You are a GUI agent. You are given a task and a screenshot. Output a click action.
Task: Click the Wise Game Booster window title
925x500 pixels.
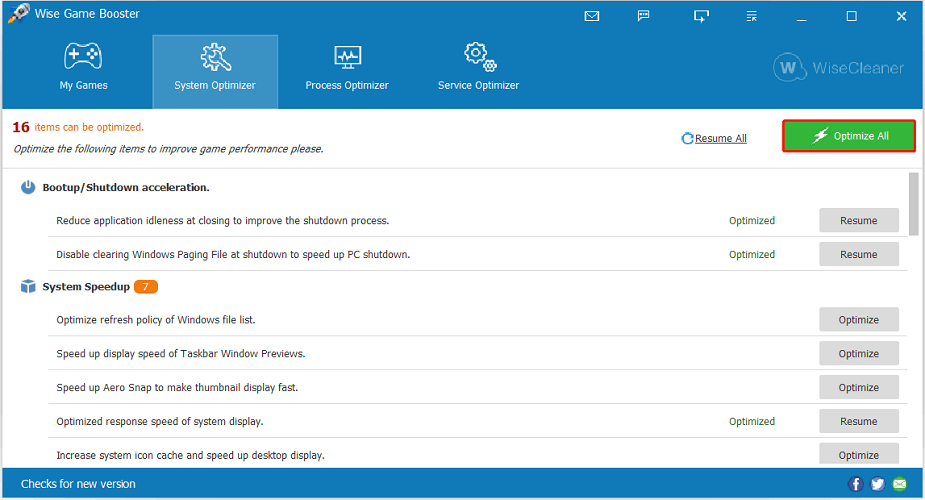(87, 14)
